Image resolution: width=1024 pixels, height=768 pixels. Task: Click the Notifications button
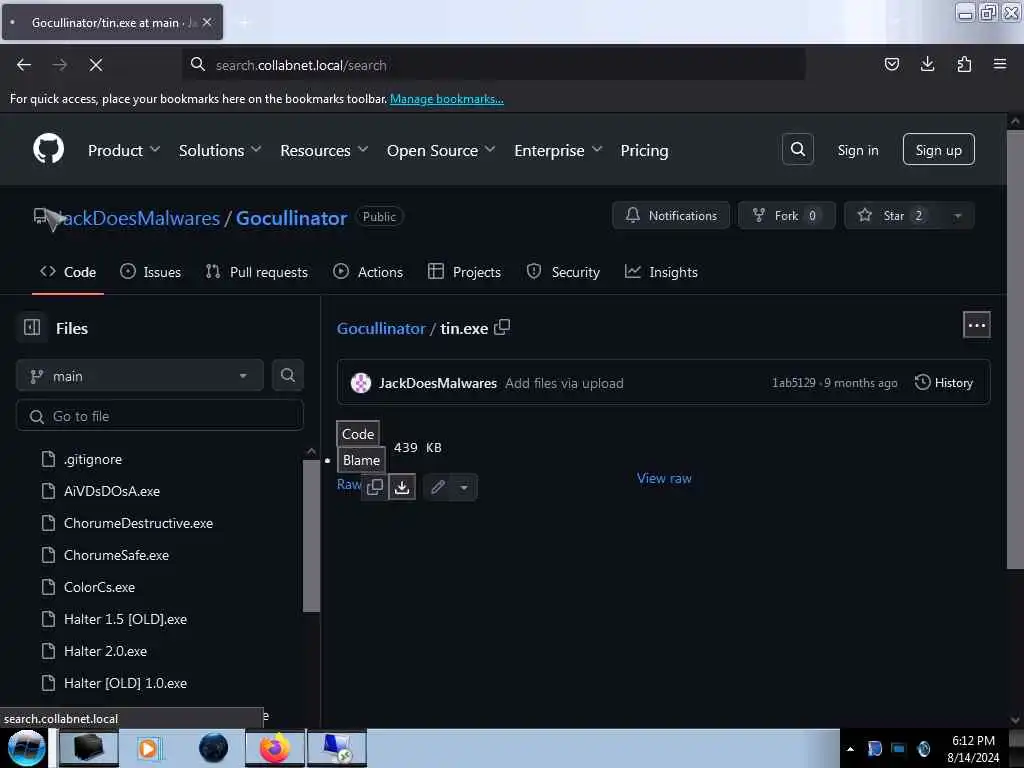click(x=671, y=216)
